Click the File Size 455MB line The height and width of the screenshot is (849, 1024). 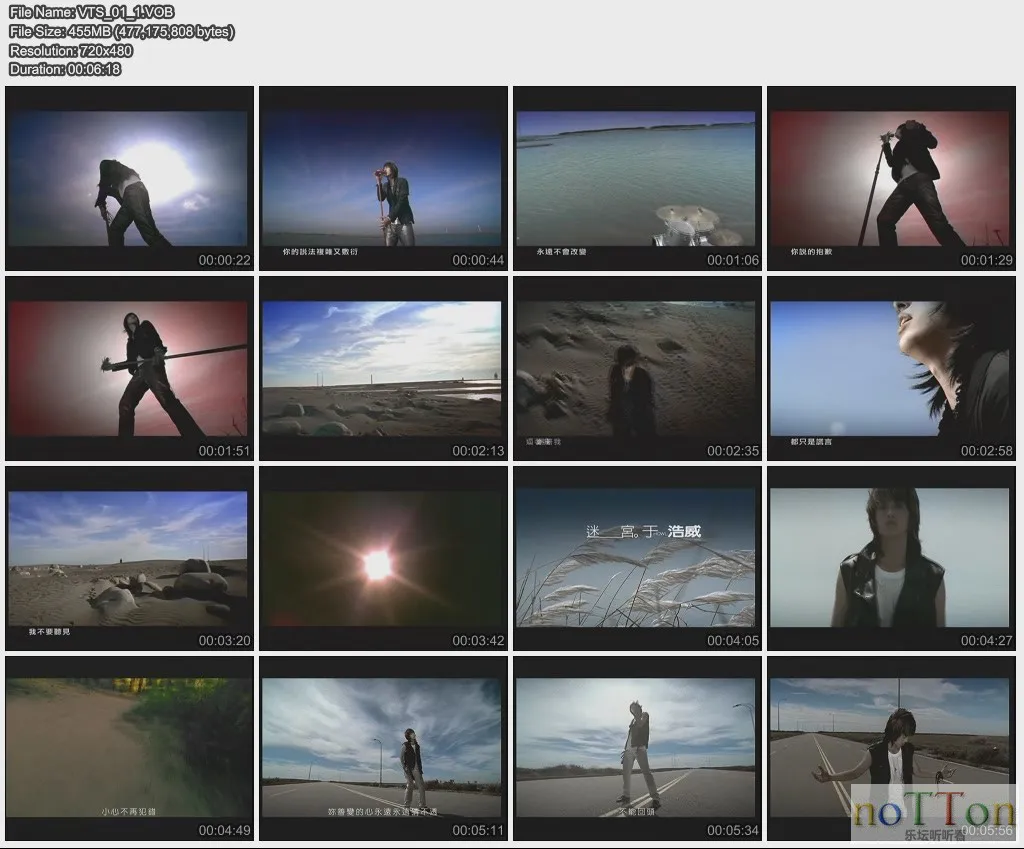(121, 31)
